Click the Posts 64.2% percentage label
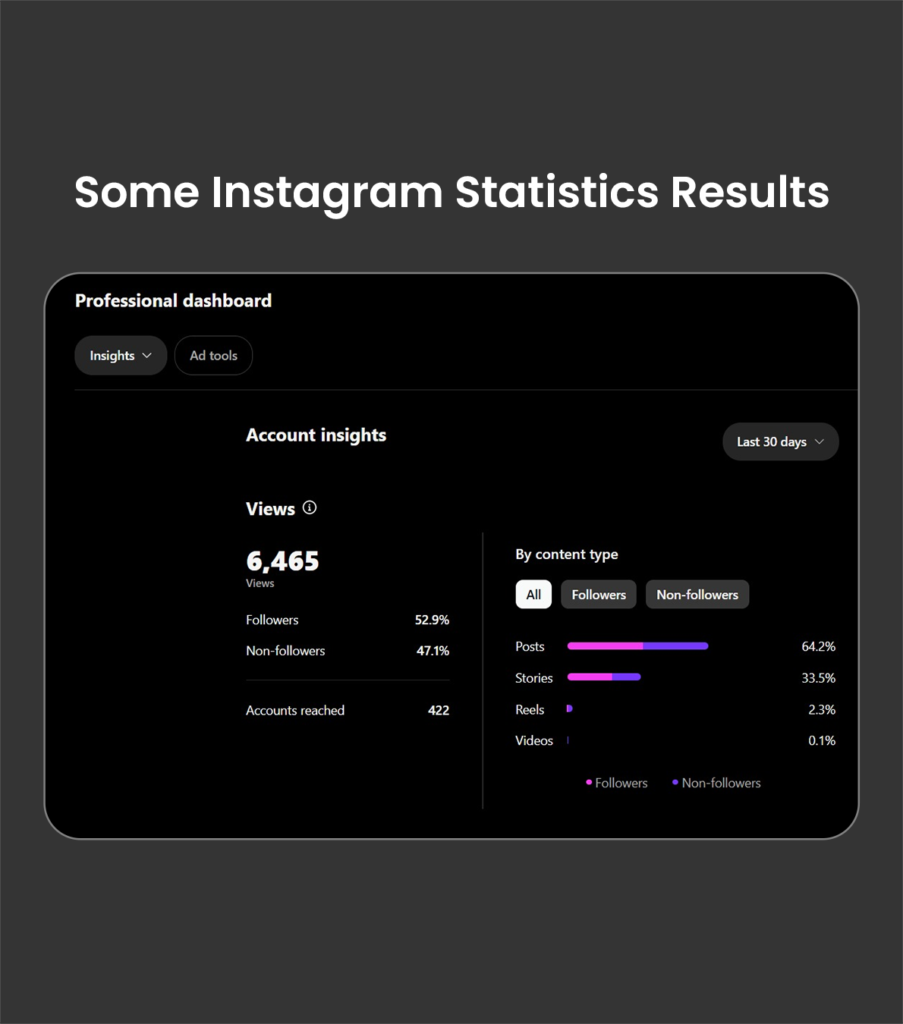 [818, 647]
